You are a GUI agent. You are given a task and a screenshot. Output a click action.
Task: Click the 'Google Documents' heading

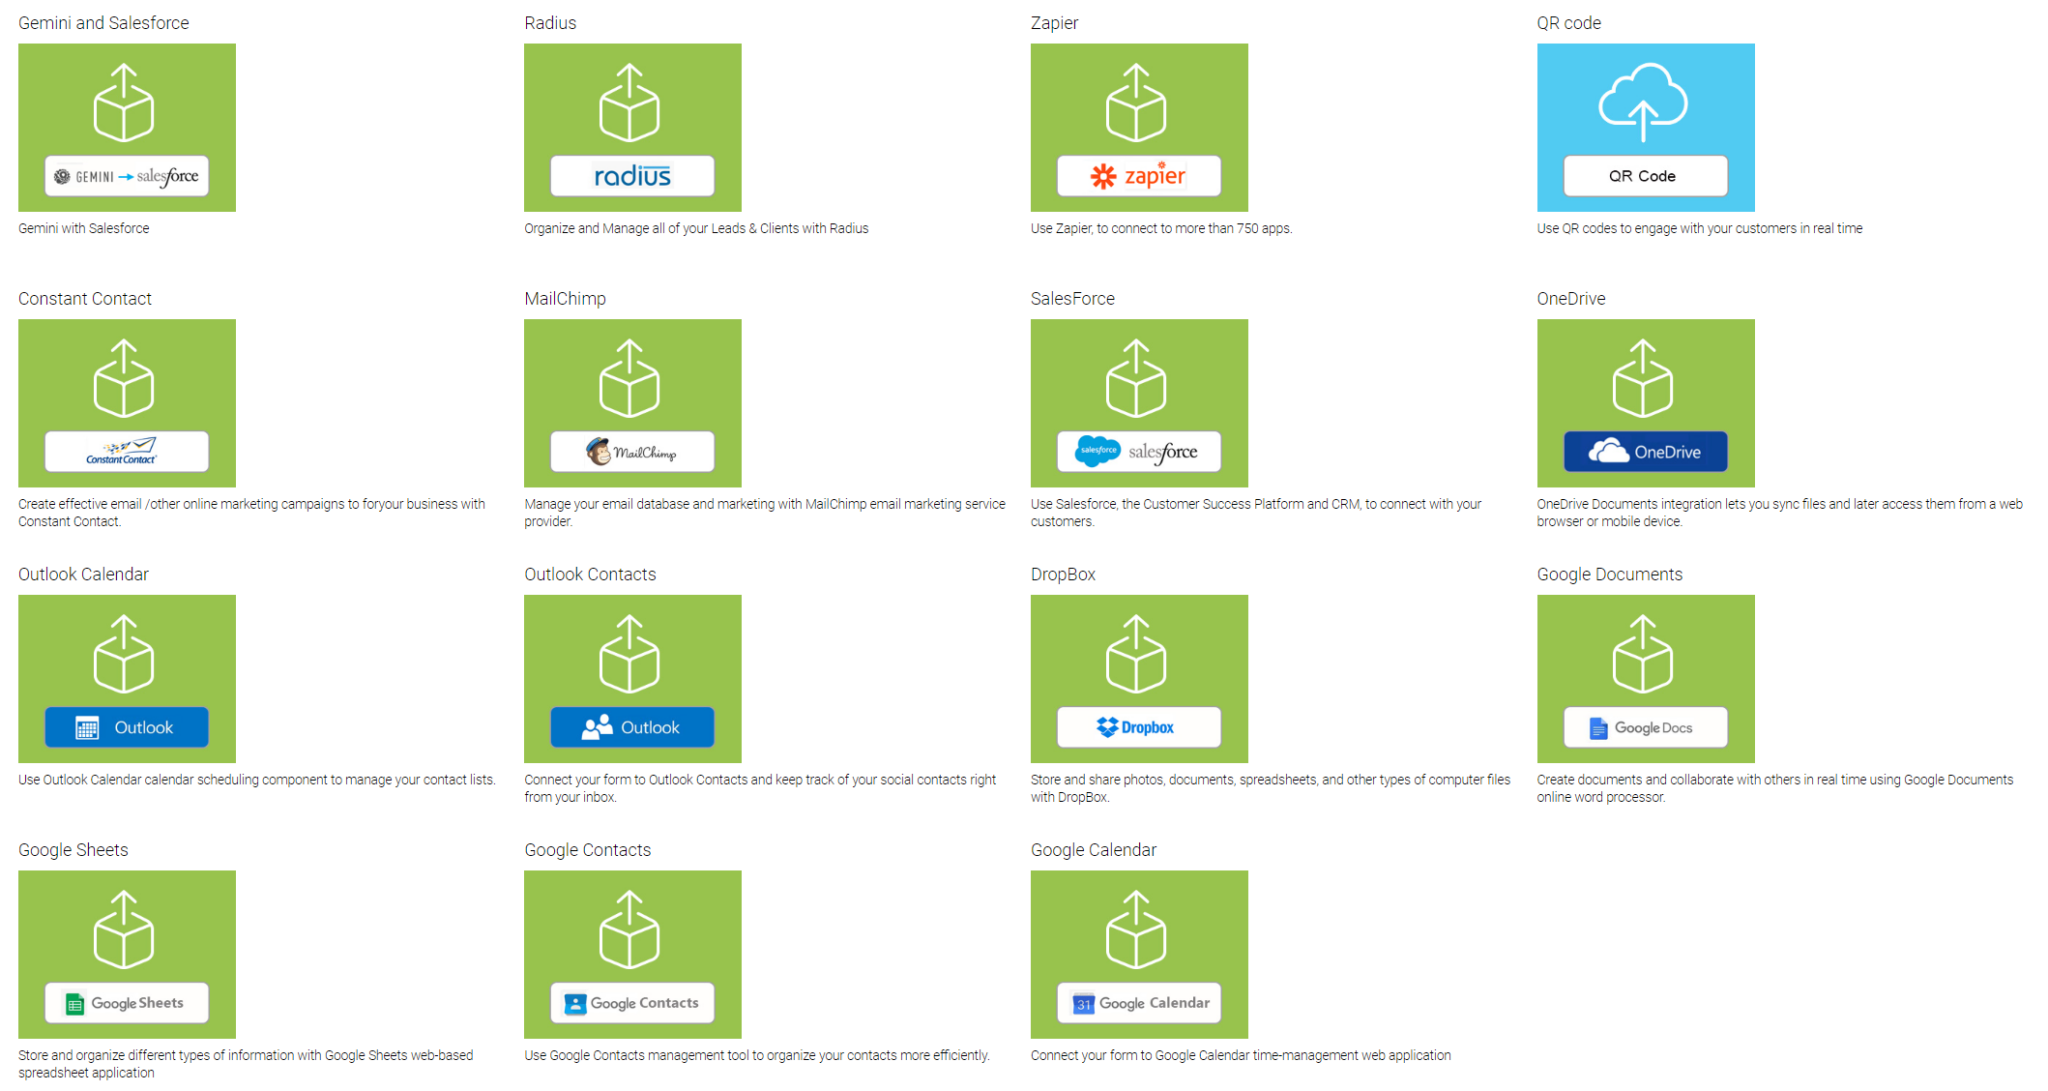click(x=1609, y=574)
